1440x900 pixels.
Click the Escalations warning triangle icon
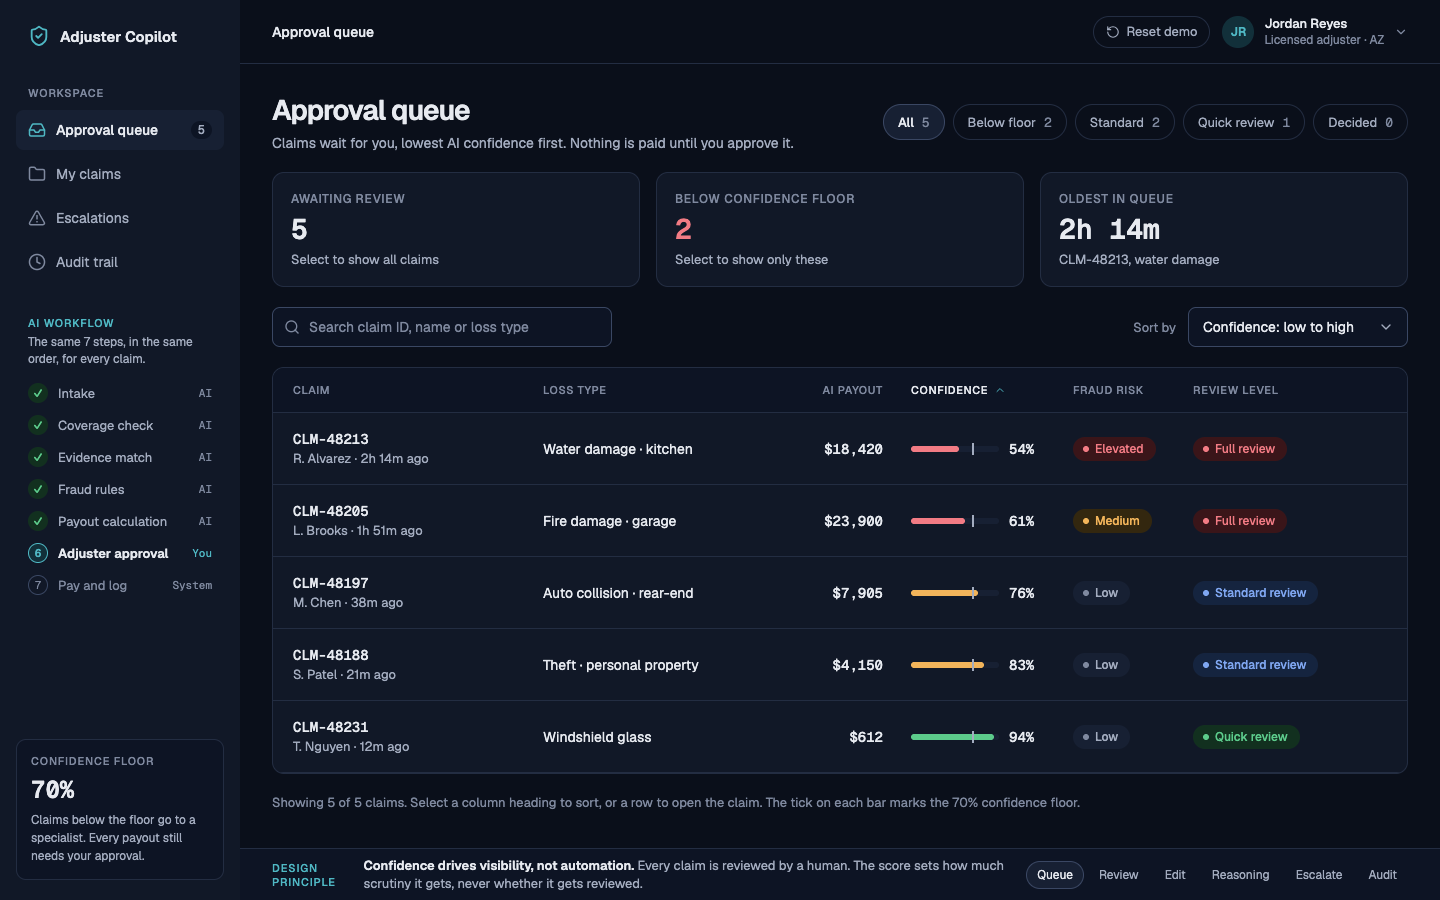(x=37, y=218)
